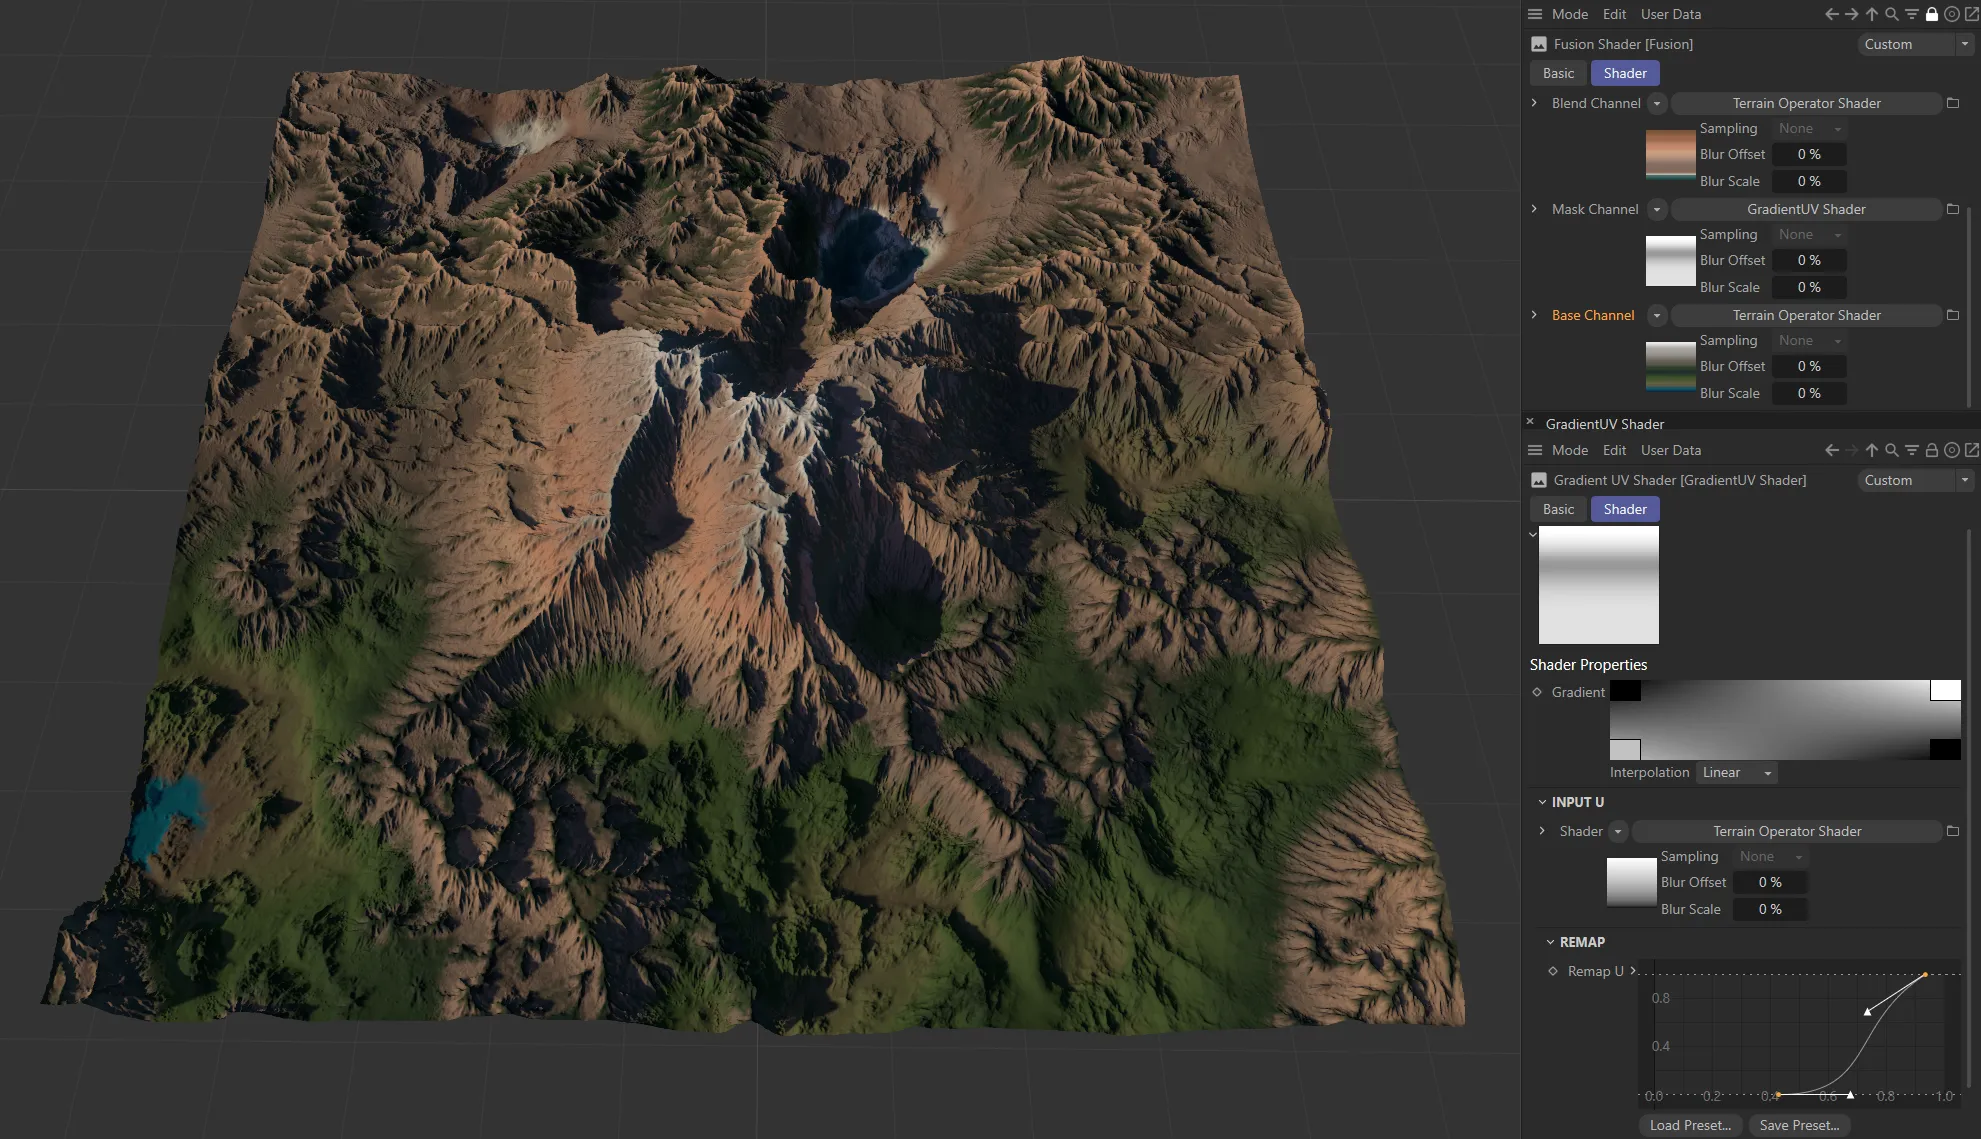Image resolution: width=1981 pixels, height=1139 pixels.
Task: Toggle the lock in the GradientUV Shader panel toolbar
Action: tap(1931, 450)
